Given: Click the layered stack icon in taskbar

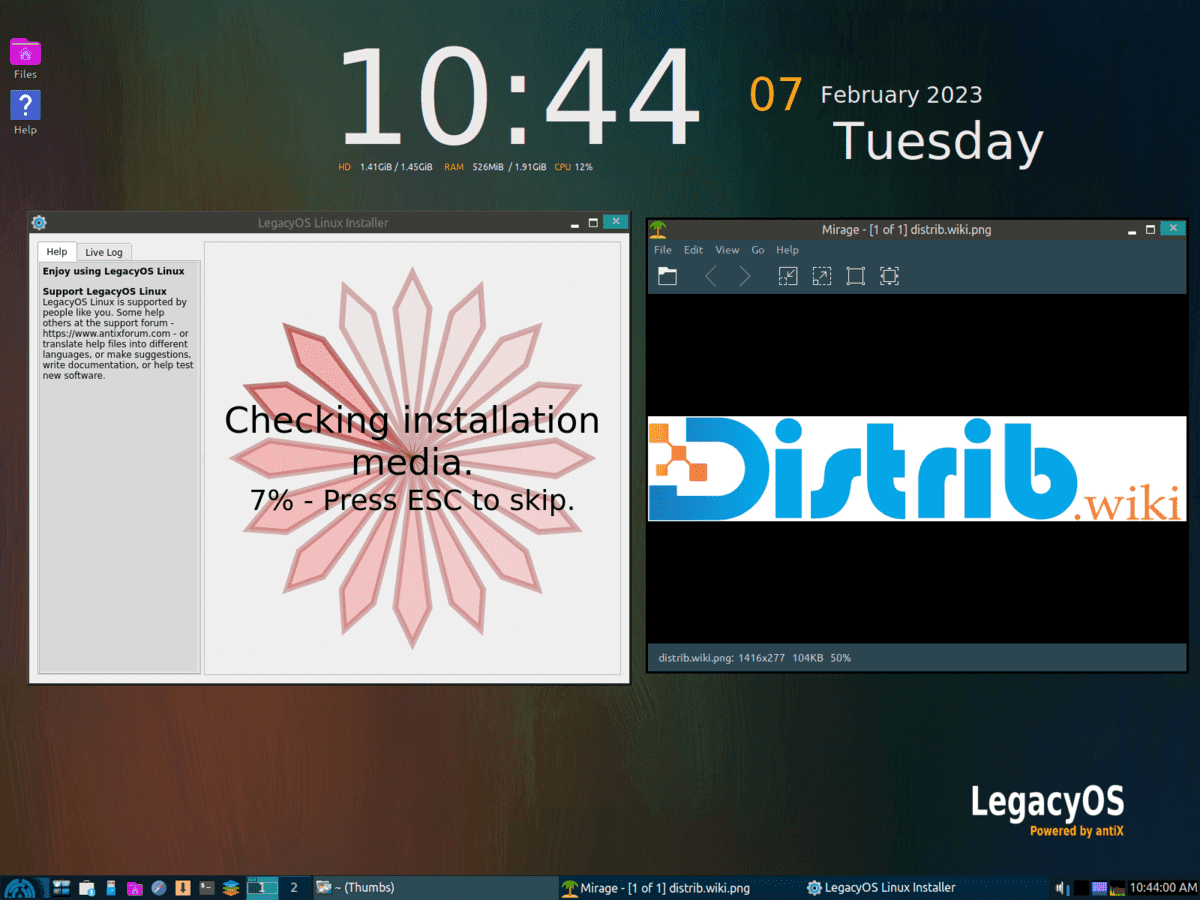Looking at the screenshot, I should 231,887.
